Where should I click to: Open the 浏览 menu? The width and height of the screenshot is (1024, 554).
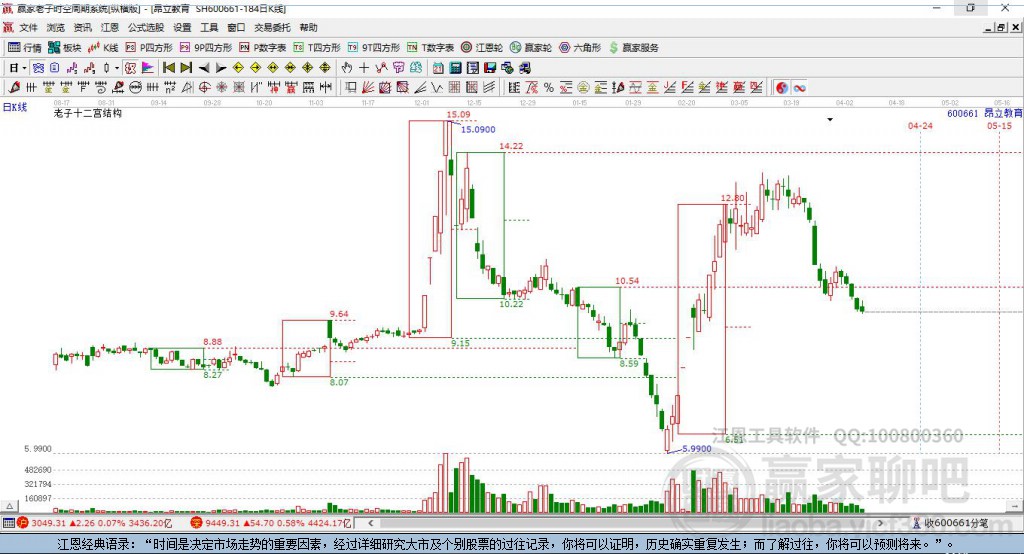(56, 27)
